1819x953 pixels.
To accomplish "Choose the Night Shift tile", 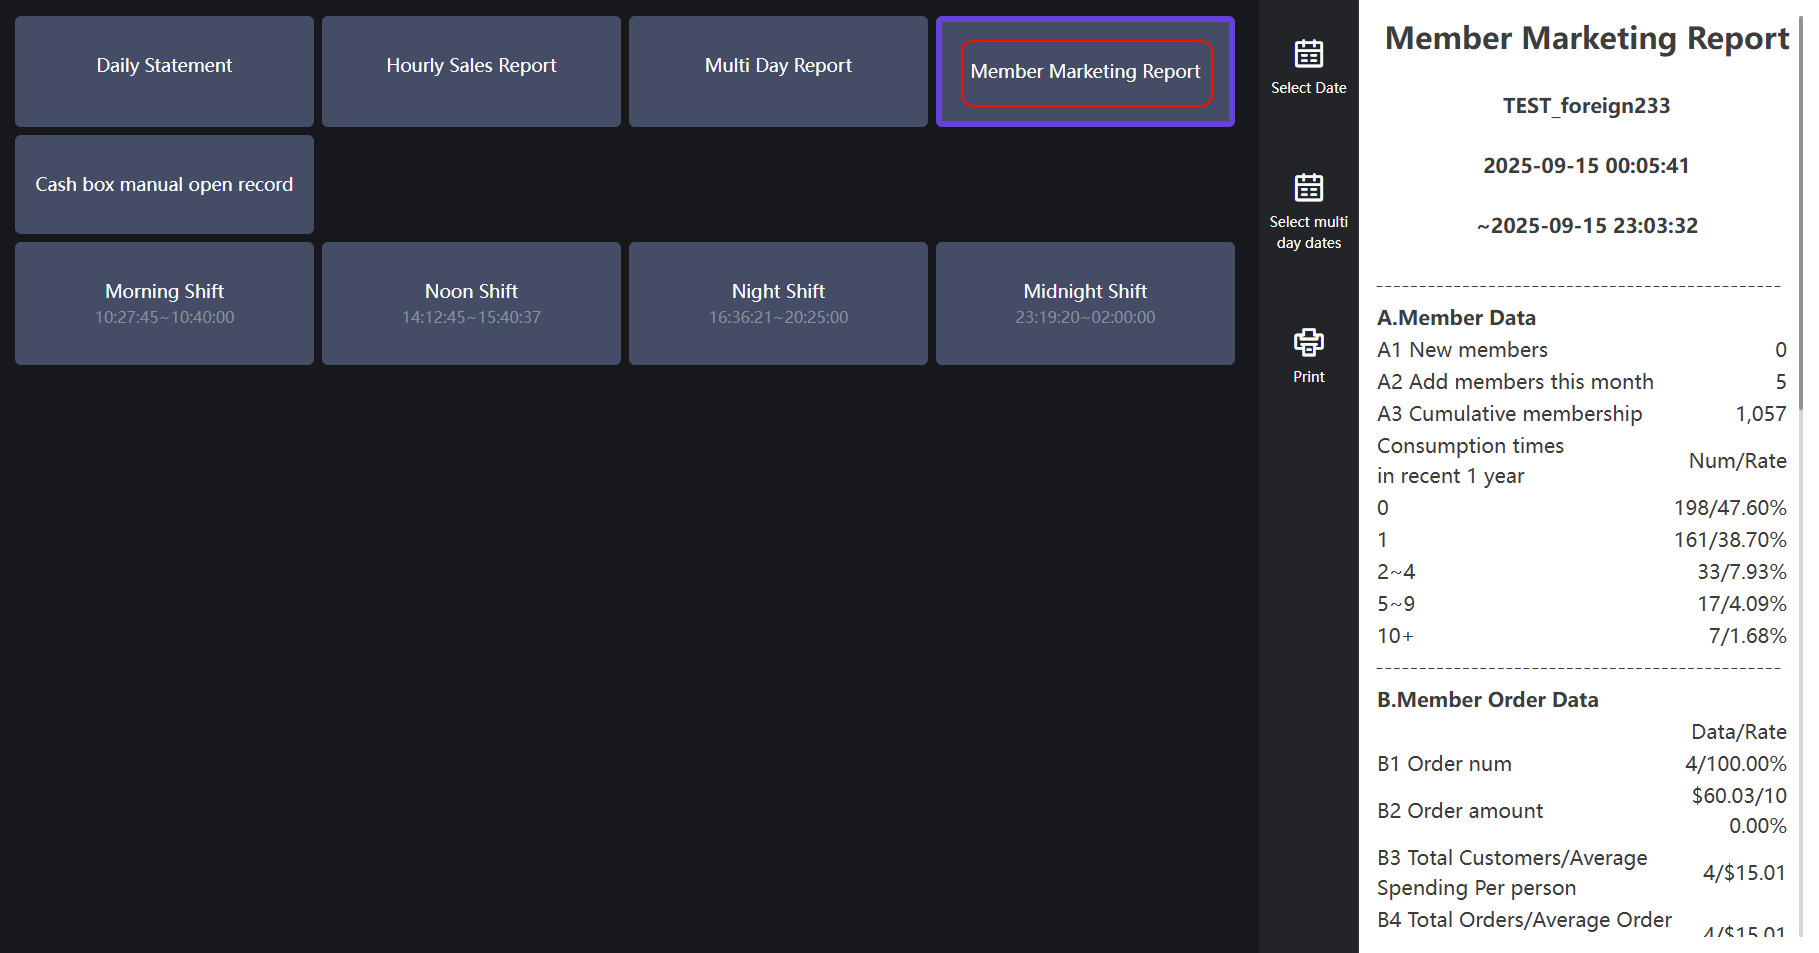I will click(778, 303).
